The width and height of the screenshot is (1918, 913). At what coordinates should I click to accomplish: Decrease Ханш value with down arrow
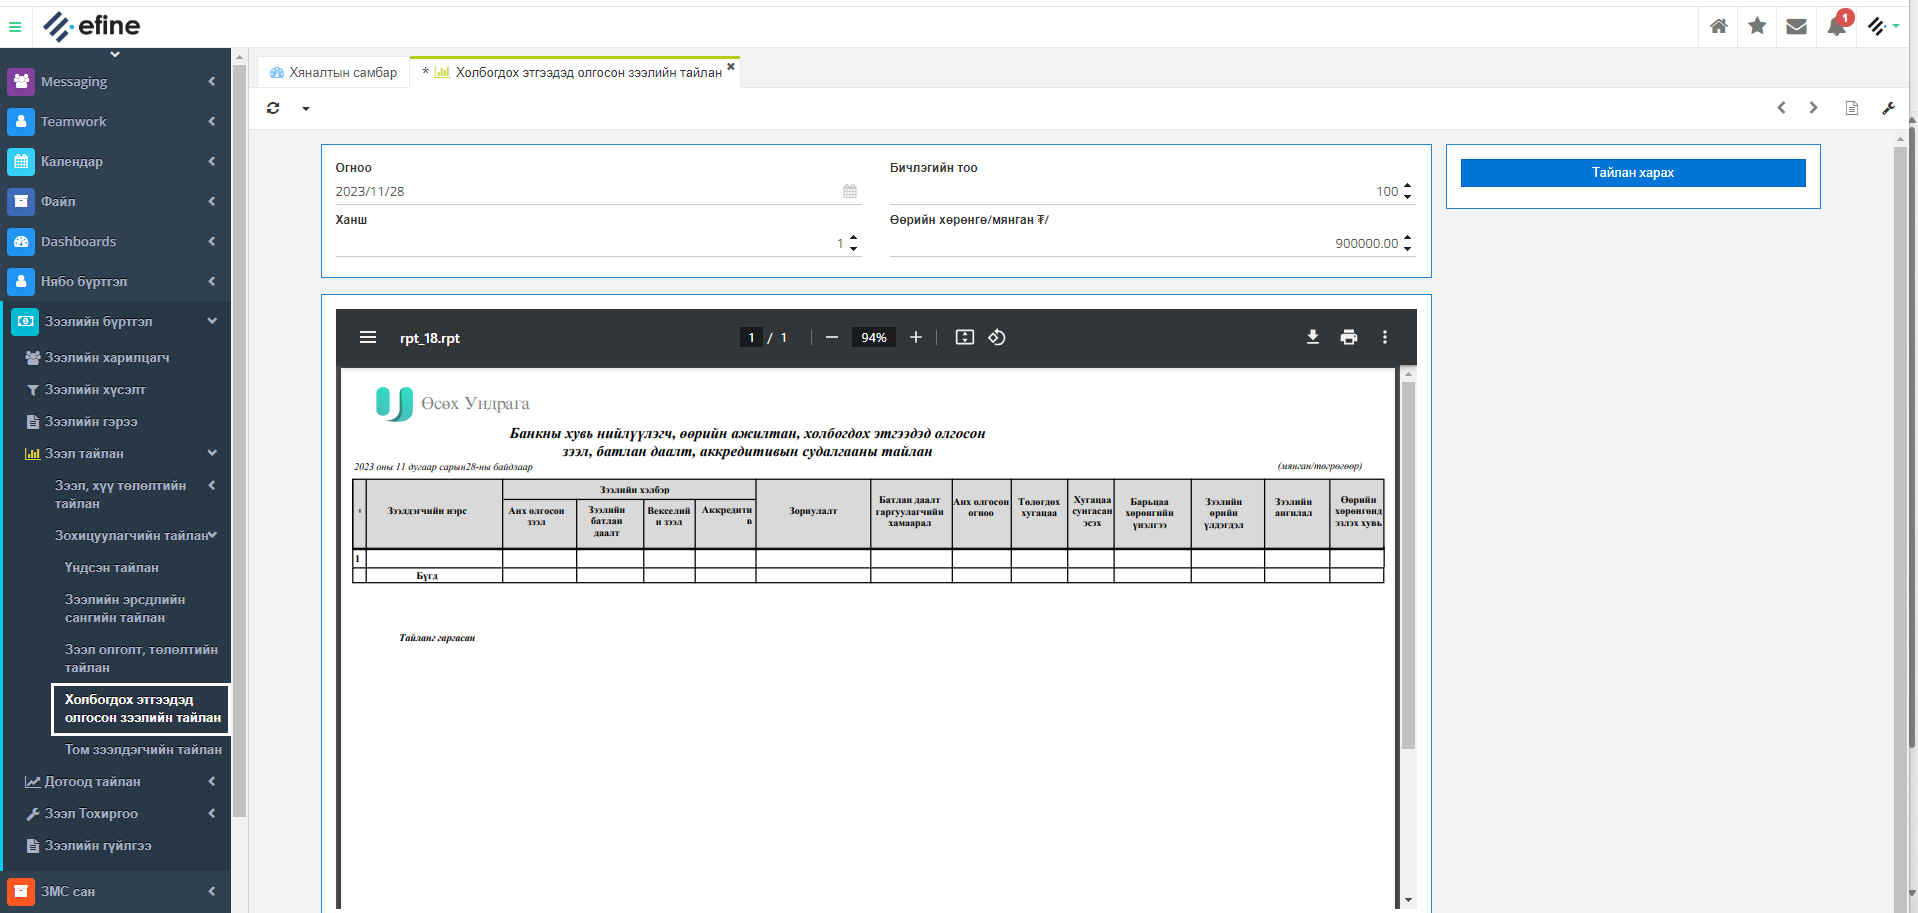click(853, 248)
